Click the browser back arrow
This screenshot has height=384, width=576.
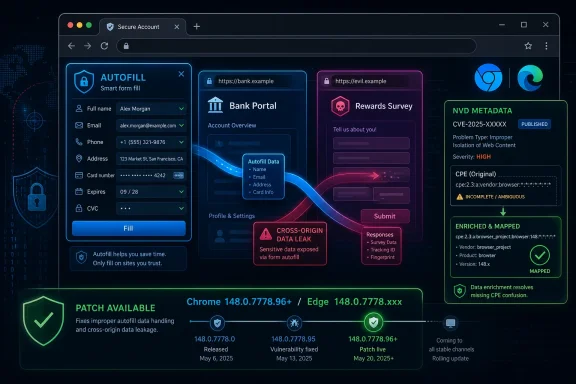71,46
